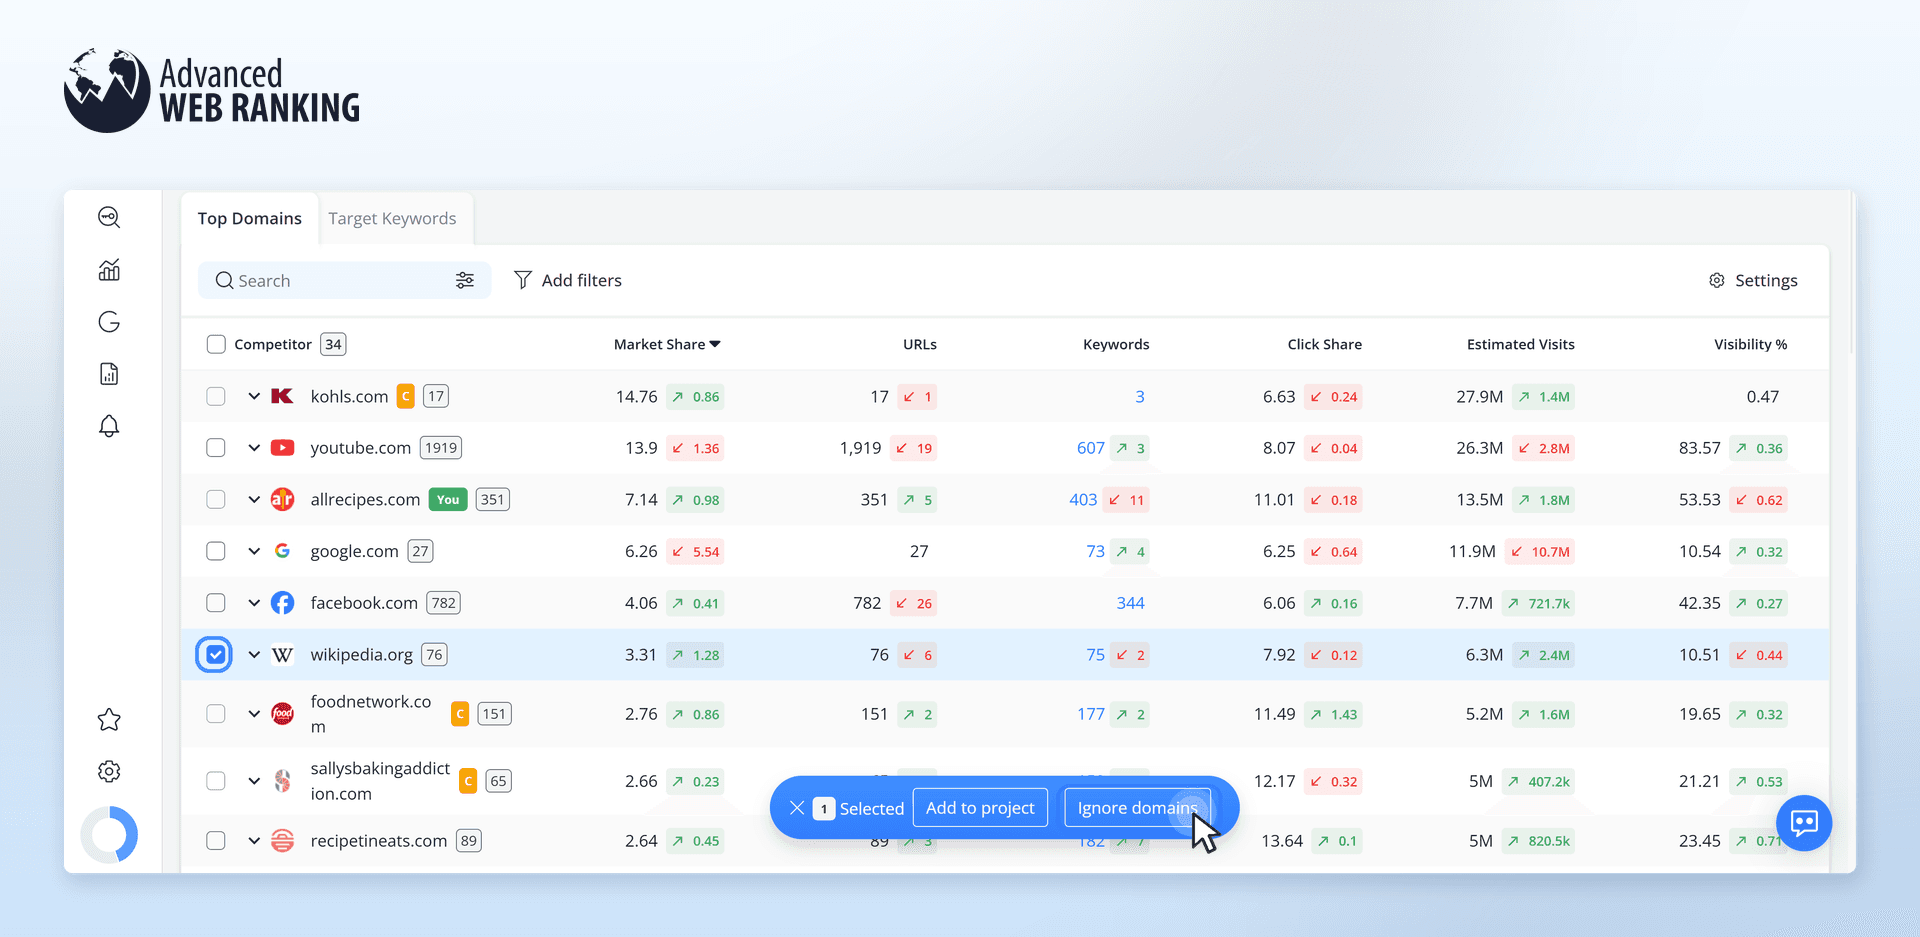
Task: Open the reports document sidebar icon
Action: point(109,374)
